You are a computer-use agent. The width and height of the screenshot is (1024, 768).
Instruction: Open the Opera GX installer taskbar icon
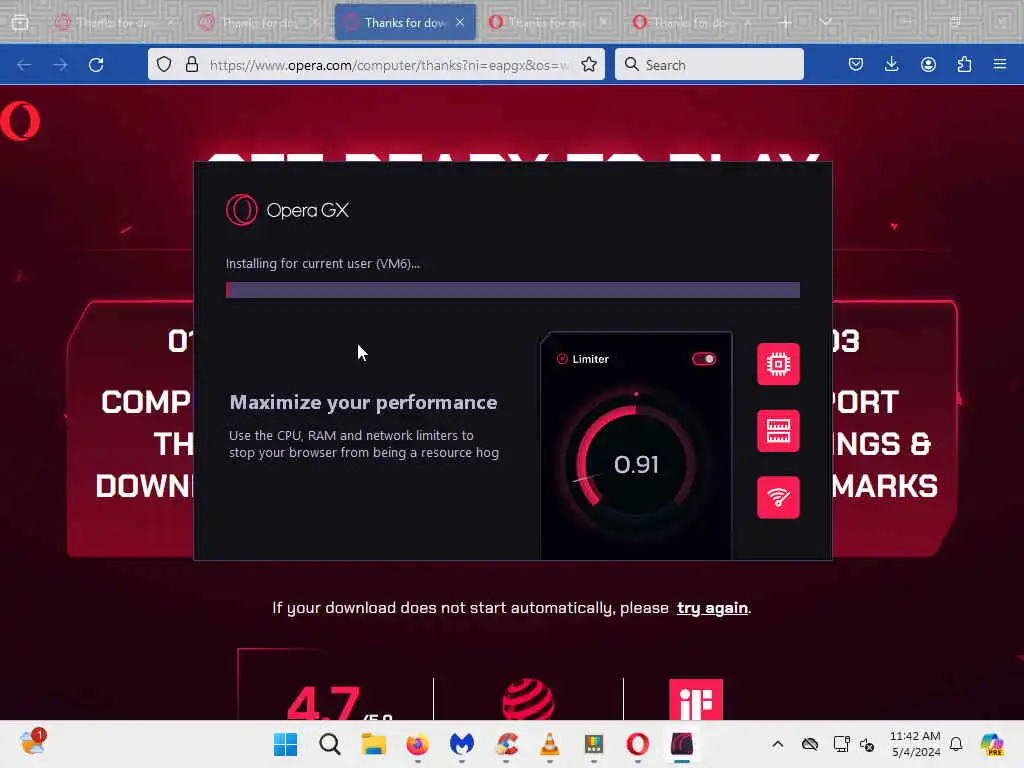682,744
